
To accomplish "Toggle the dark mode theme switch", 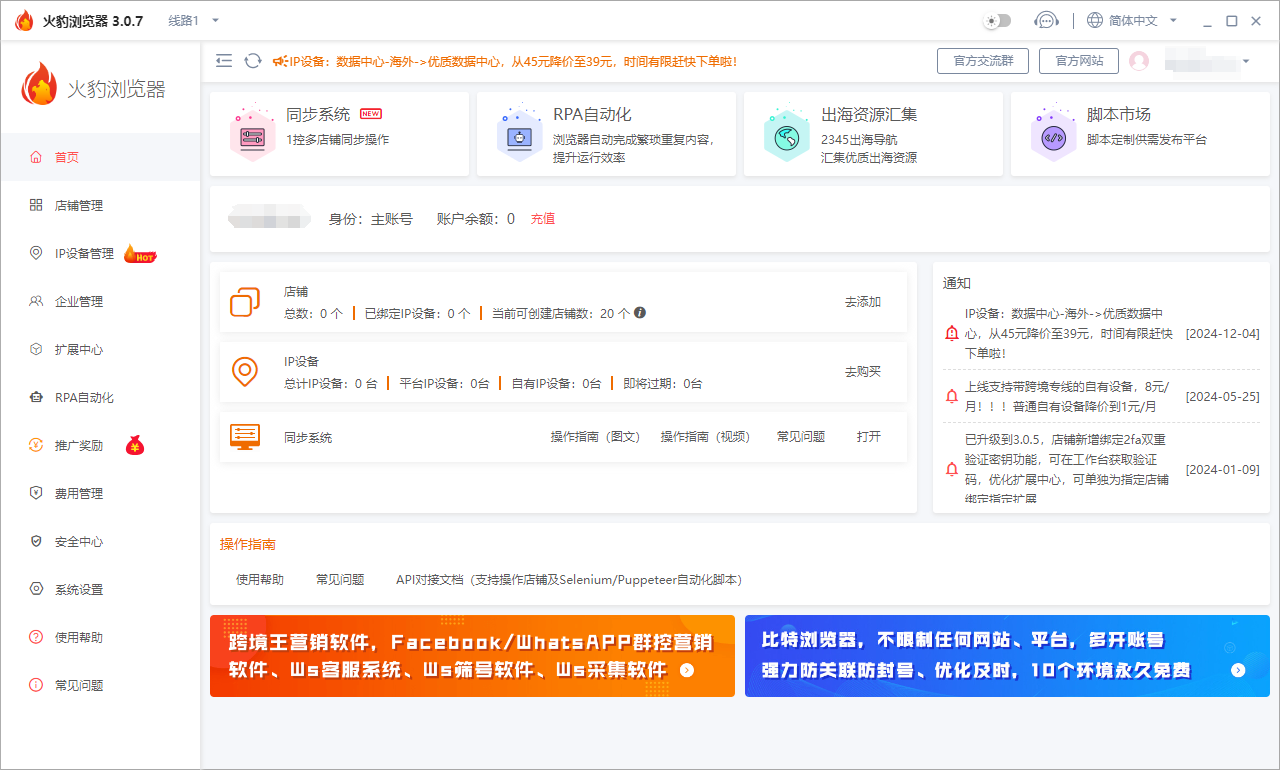I will pos(997,20).
